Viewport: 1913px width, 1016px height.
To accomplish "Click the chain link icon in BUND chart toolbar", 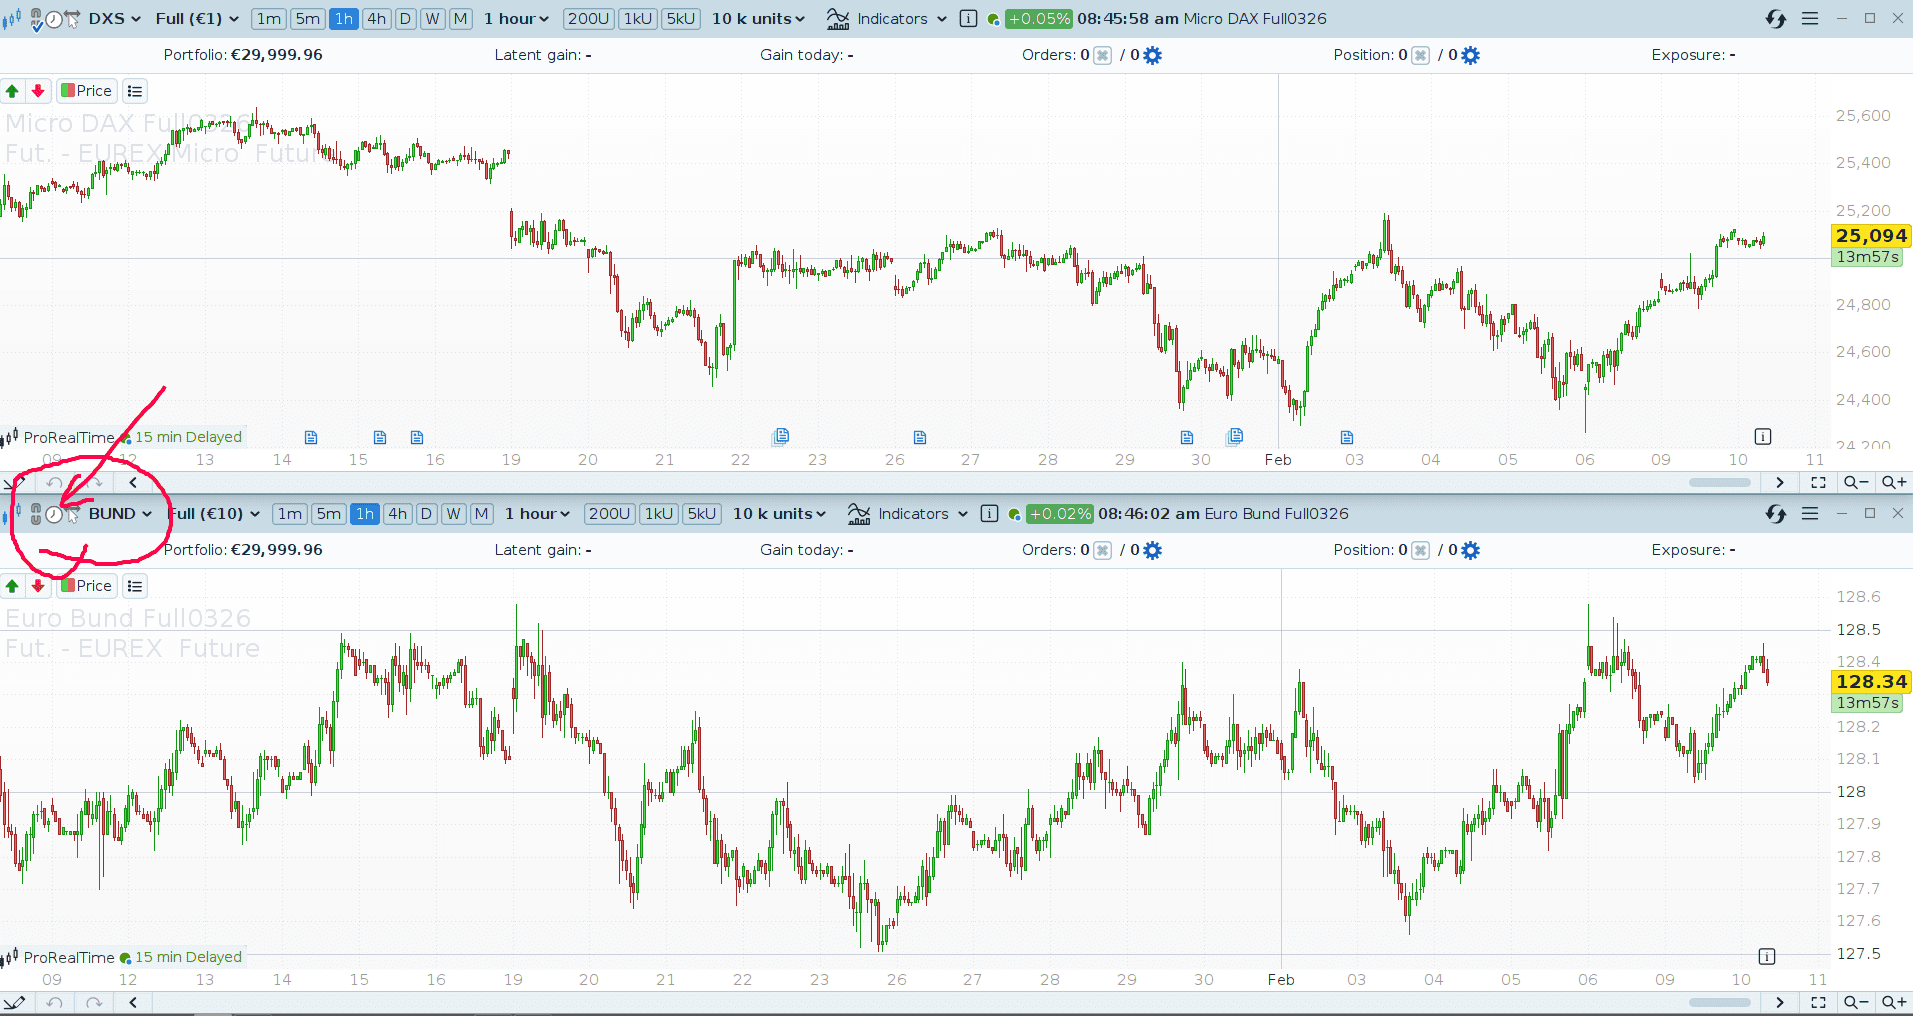I will coord(36,514).
